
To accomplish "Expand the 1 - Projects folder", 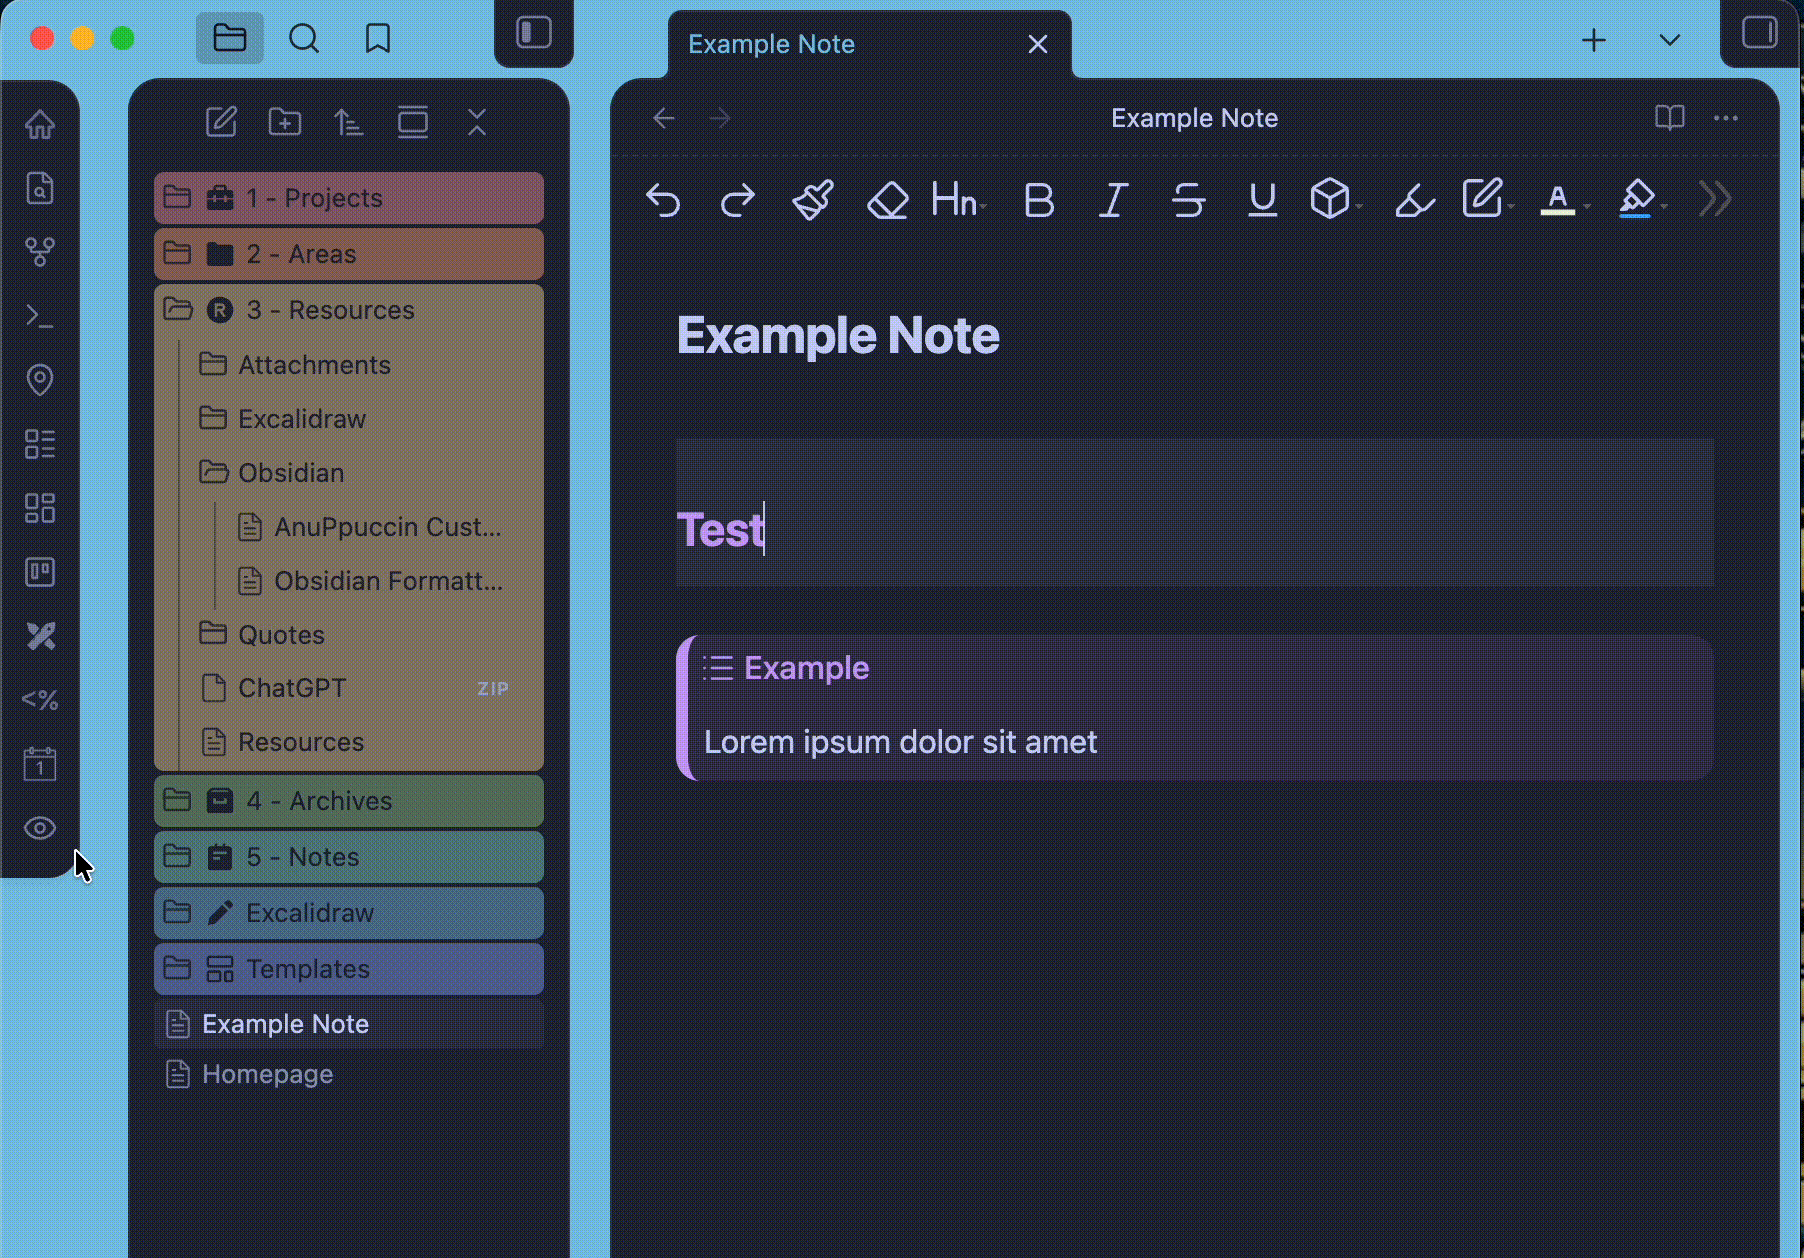I will [x=314, y=198].
